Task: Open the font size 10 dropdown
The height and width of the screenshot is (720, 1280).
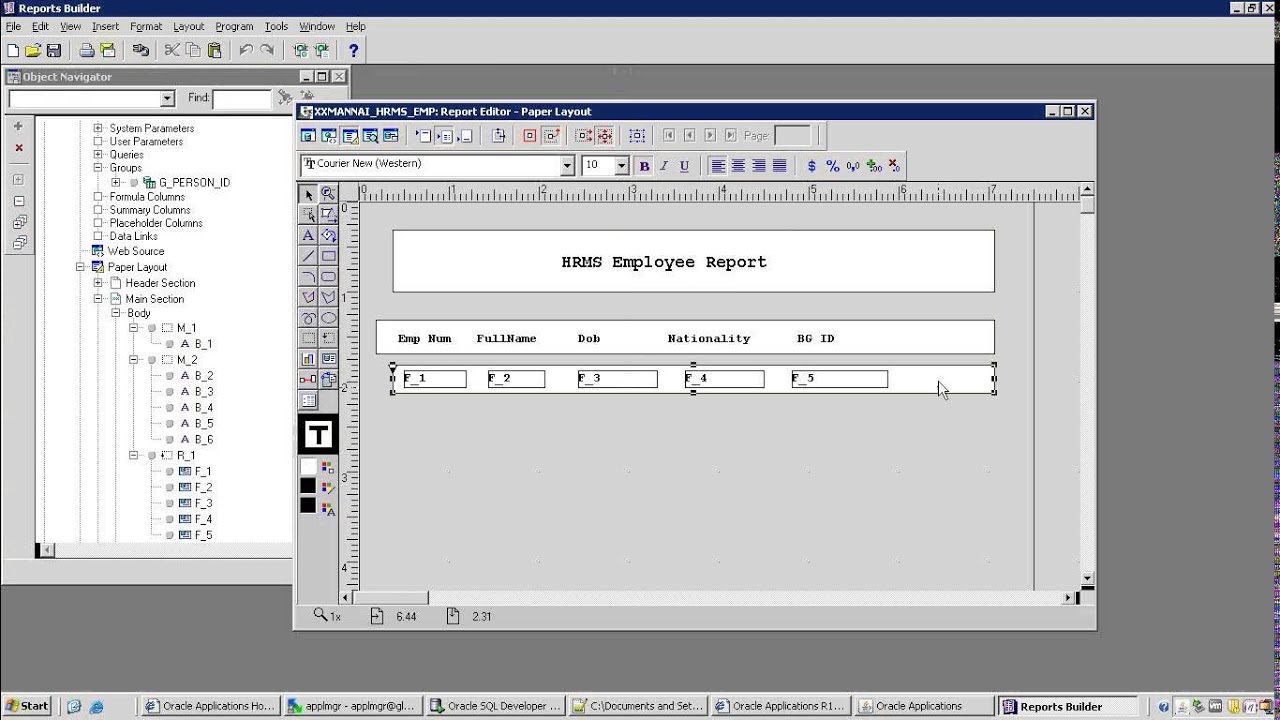Action: click(x=621, y=166)
